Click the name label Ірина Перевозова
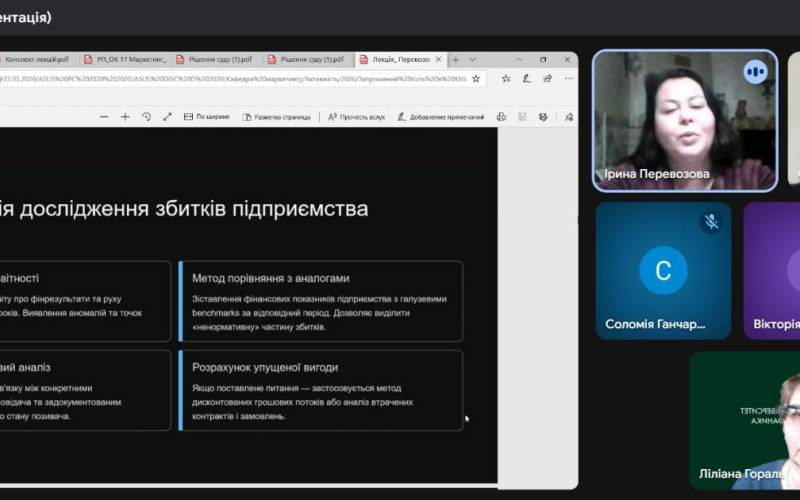The width and height of the screenshot is (800, 500). (x=657, y=174)
